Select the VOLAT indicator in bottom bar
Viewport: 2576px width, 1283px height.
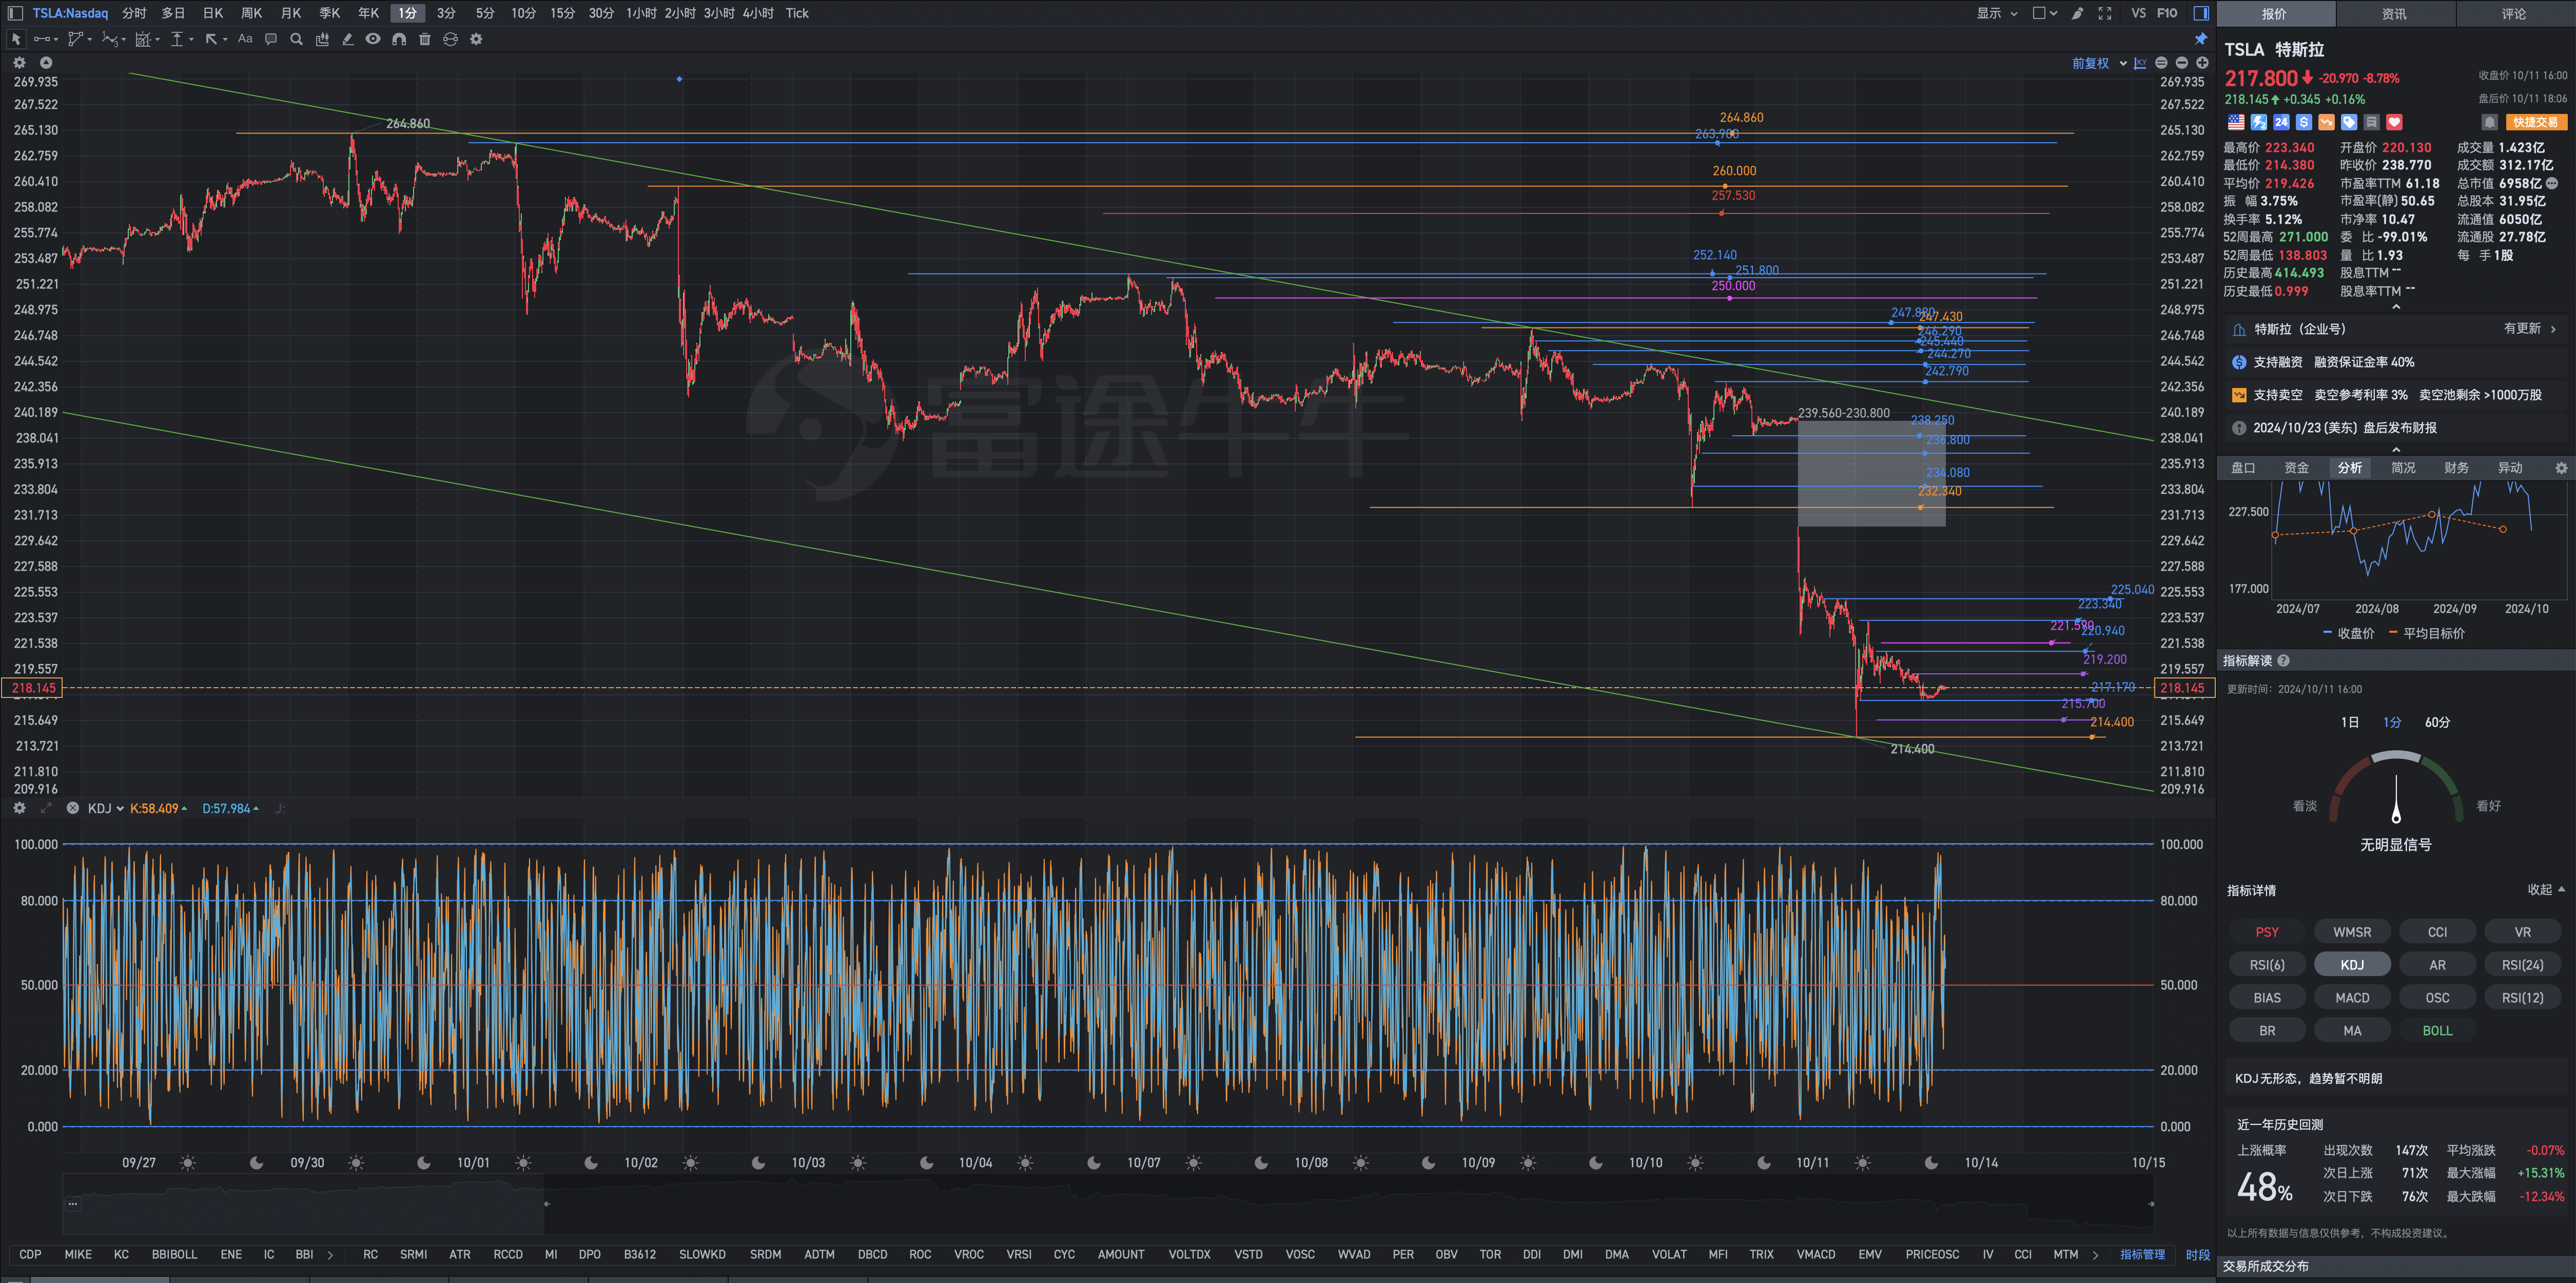click(x=1669, y=1254)
